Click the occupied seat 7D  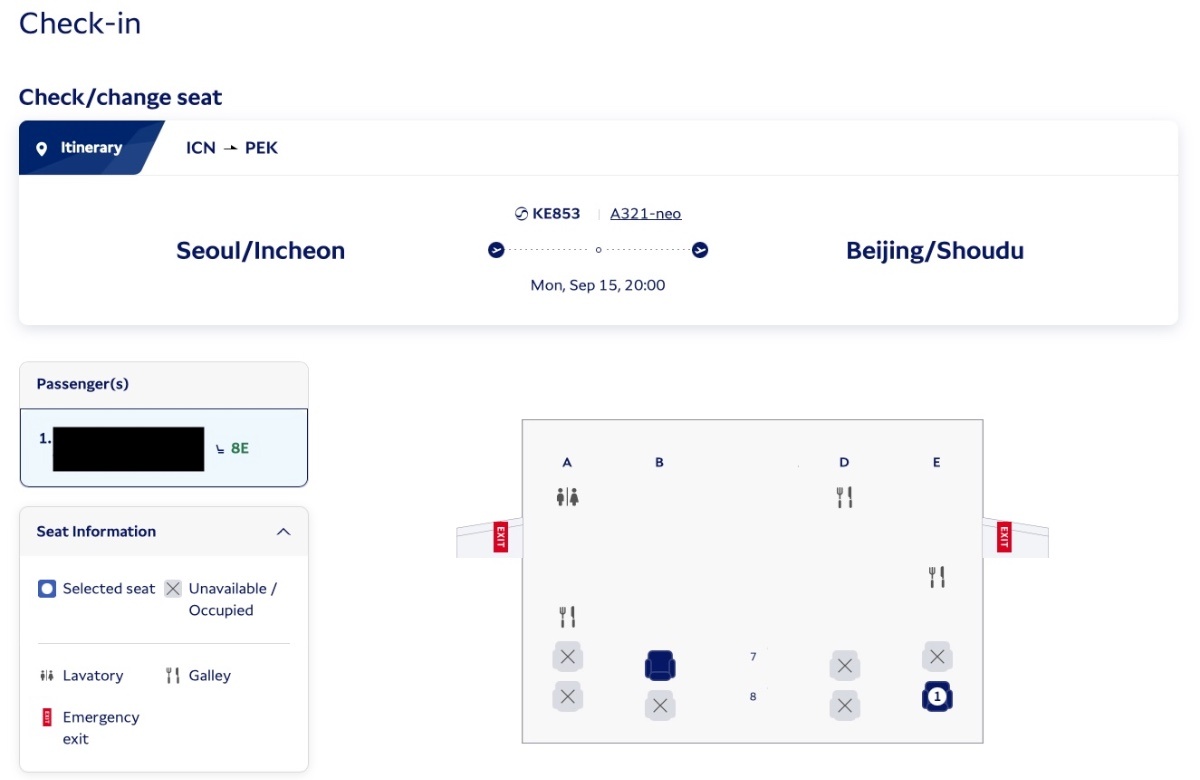tap(845, 665)
